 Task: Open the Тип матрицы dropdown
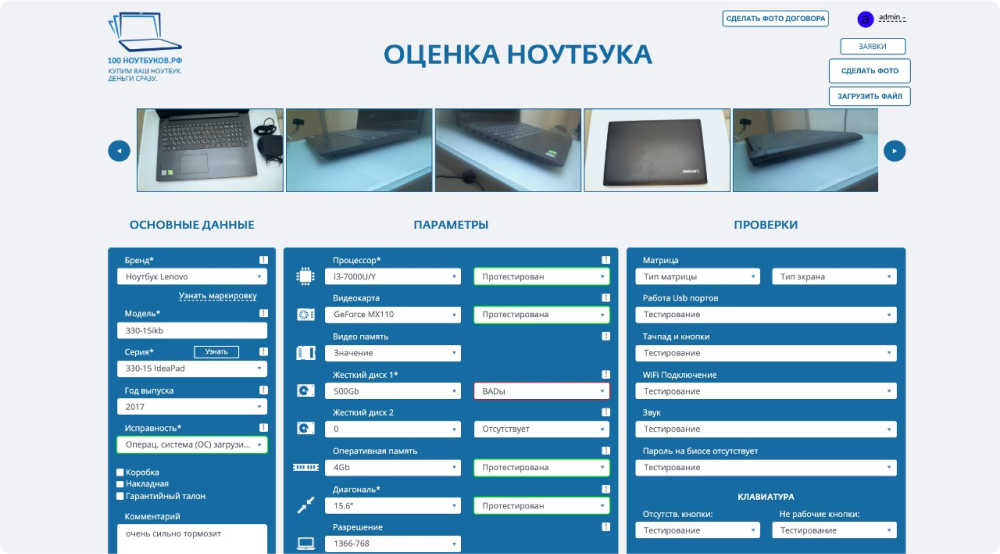click(x=698, y=277)
